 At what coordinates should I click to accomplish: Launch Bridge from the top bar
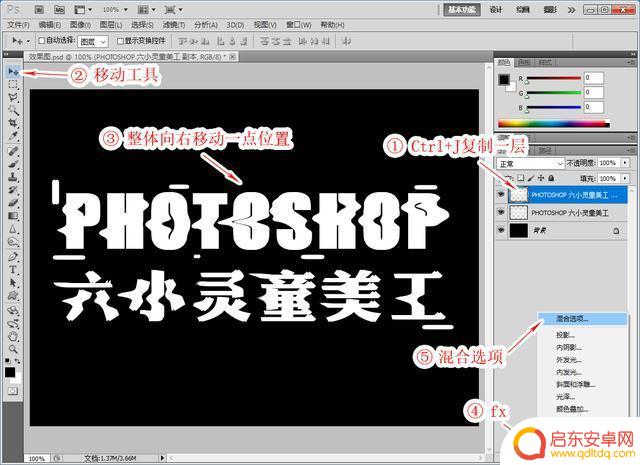(x=39, y=9)
